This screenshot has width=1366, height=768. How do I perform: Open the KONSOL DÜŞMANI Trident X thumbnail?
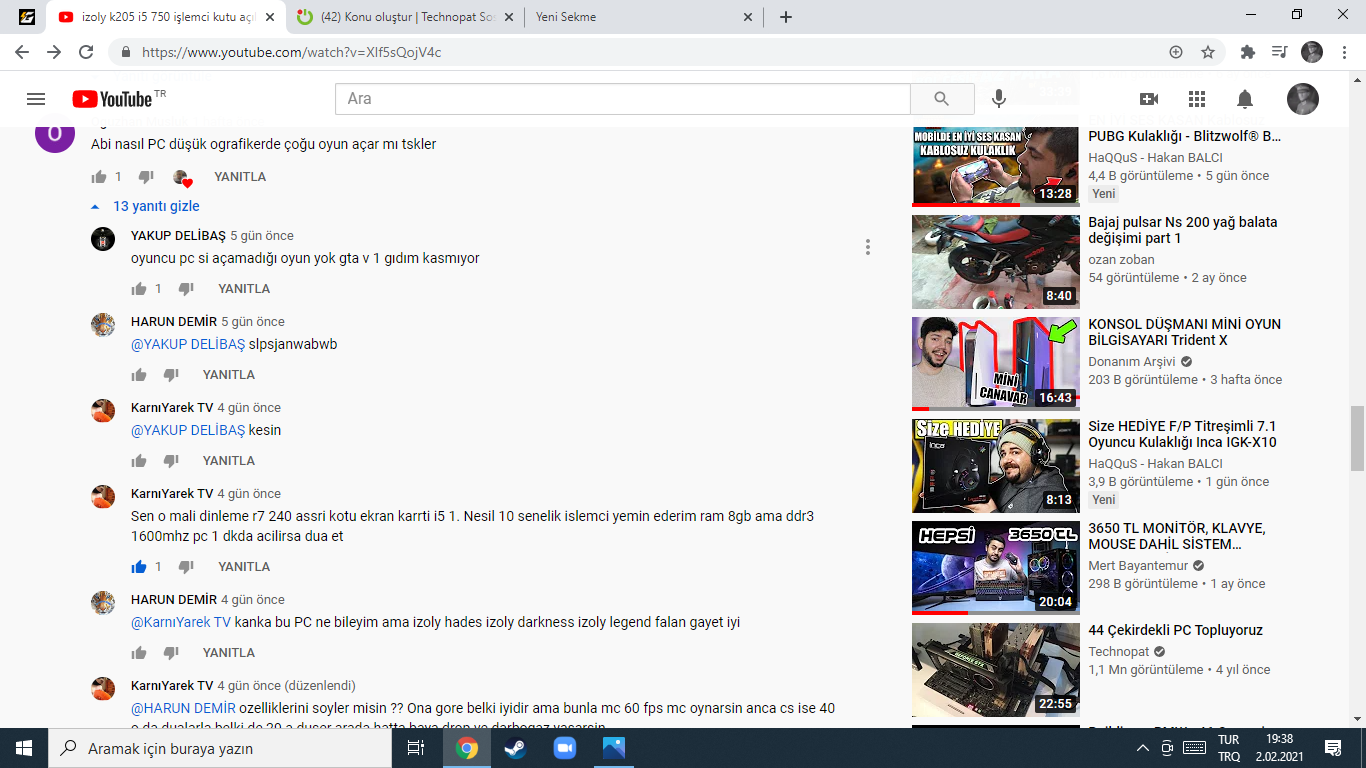pos(996,363)
